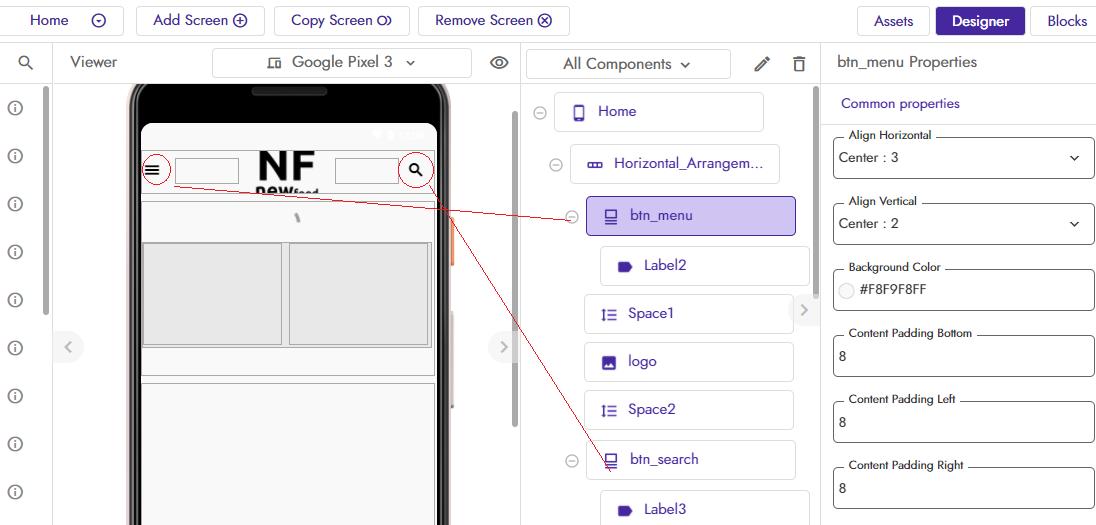Screen dimensions: 1096x525
Task: Click the Add Screen button
Action: pyautogui.click(x=200, y=21)
